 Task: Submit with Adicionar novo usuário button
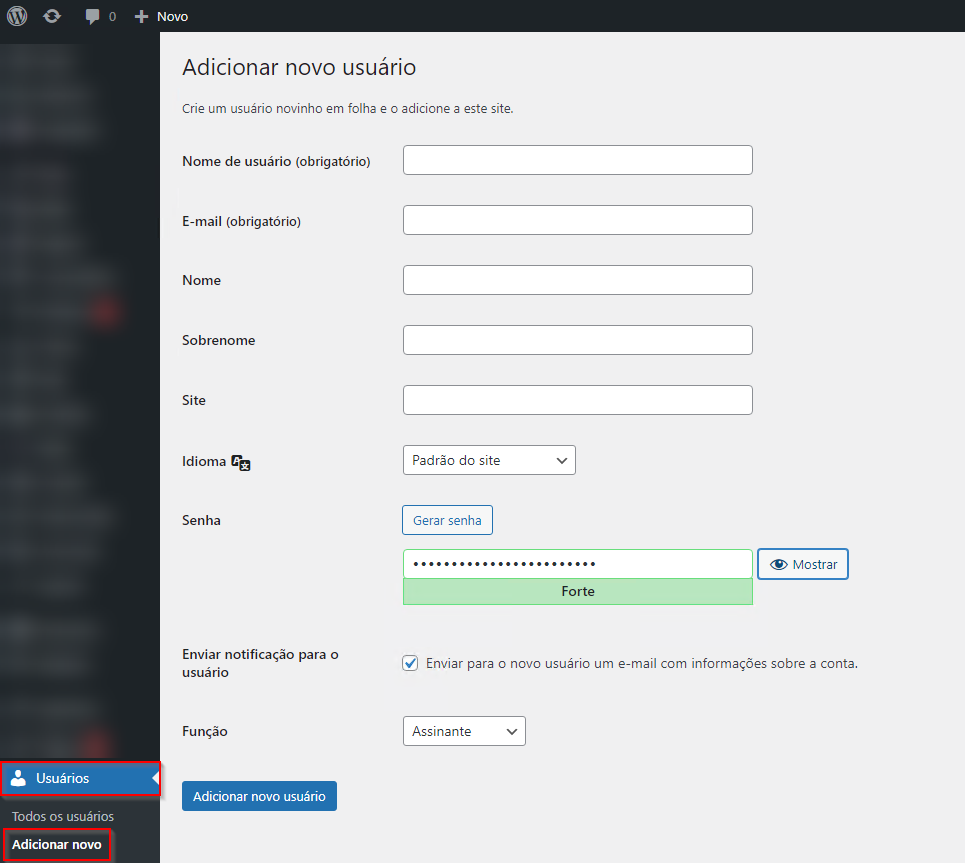click(259, 796)
